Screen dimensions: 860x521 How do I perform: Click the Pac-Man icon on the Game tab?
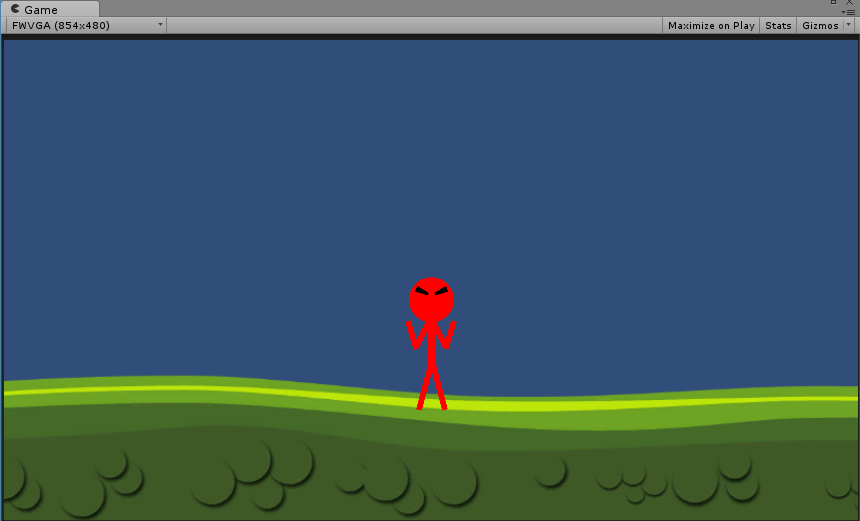[15, 9]
